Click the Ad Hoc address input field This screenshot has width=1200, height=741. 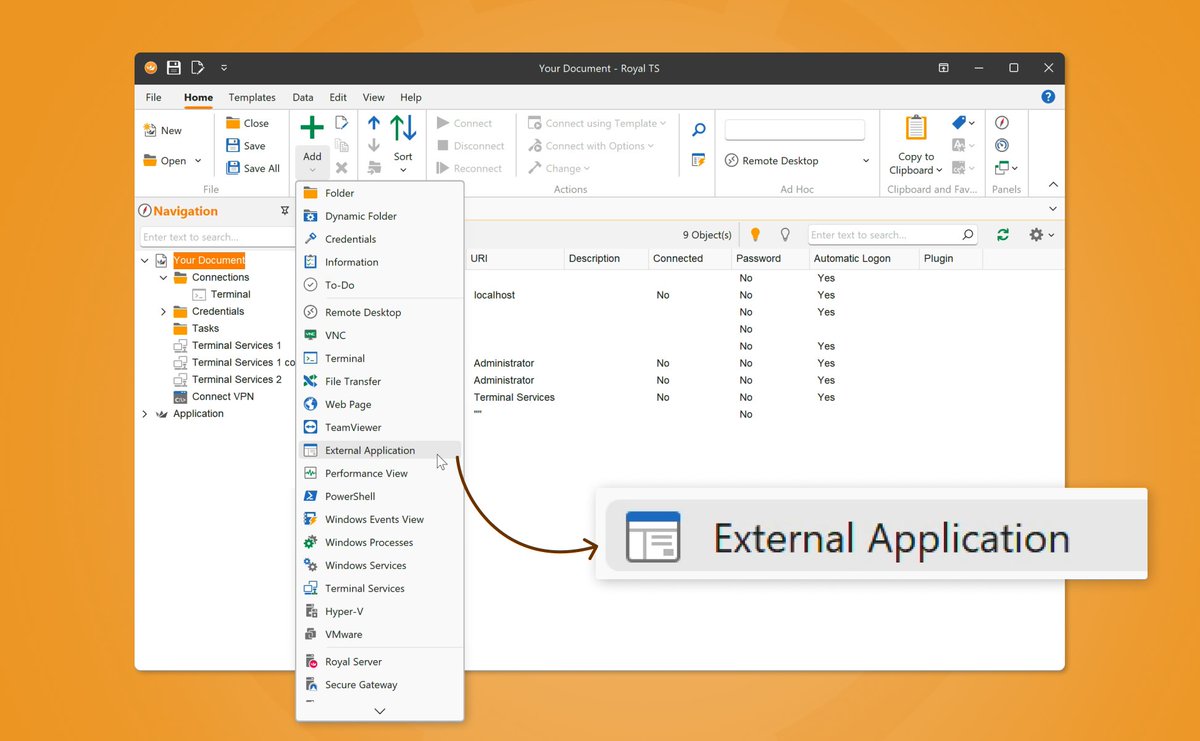(x=795, y=130)
